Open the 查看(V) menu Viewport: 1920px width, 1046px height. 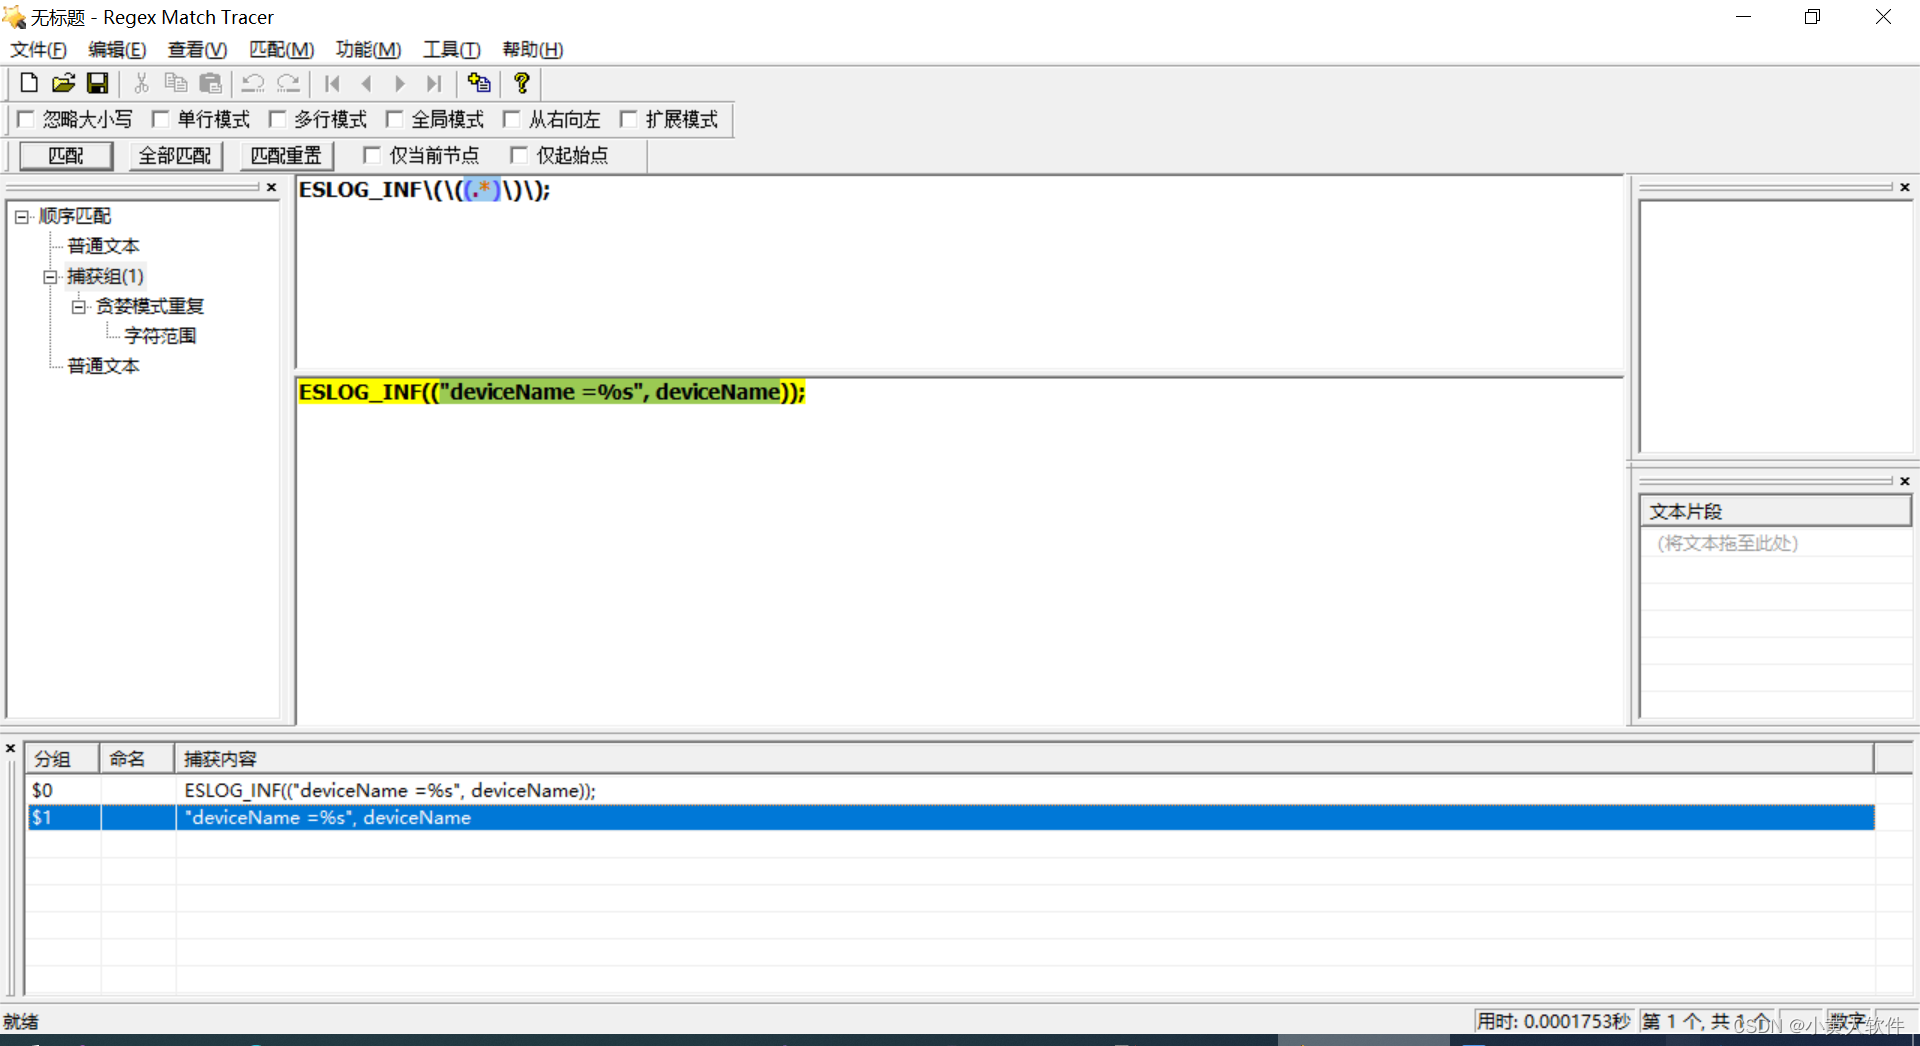(x=197, y=50)
